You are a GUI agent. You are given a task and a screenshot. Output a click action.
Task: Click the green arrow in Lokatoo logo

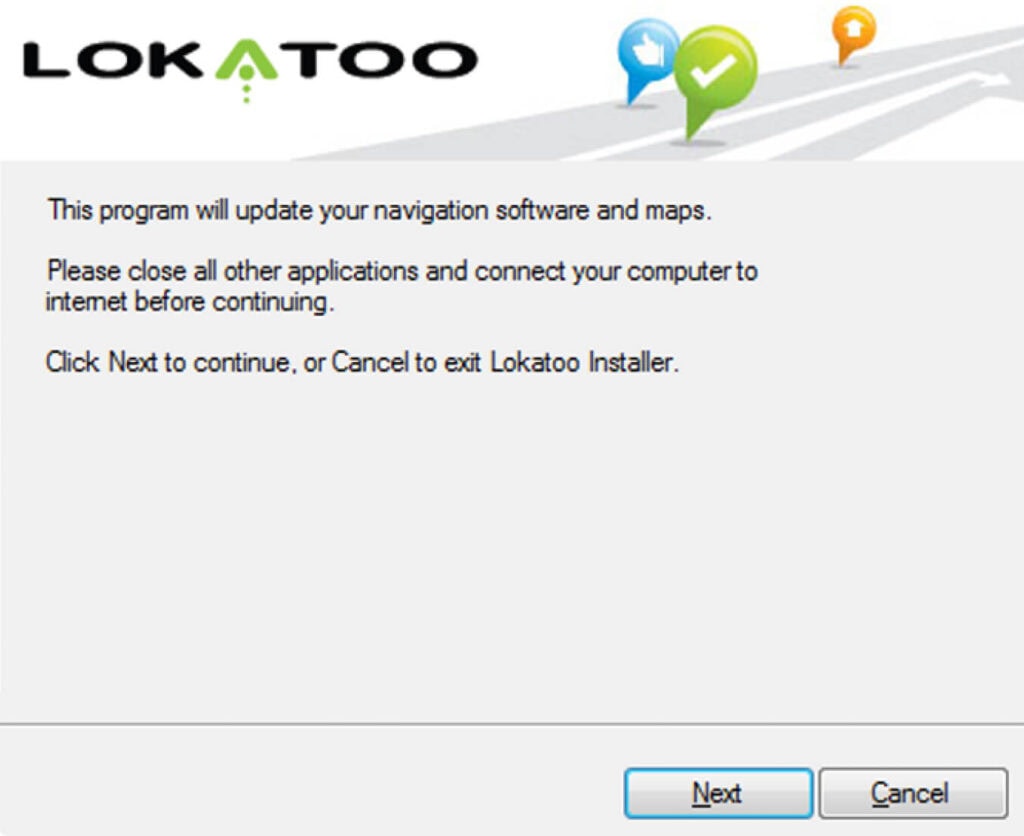tap(246, 61)
